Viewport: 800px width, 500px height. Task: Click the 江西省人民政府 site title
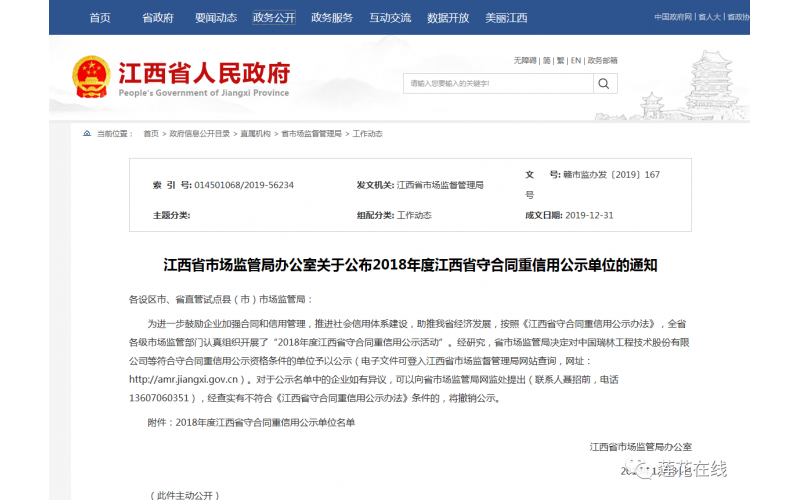(205, 73)
